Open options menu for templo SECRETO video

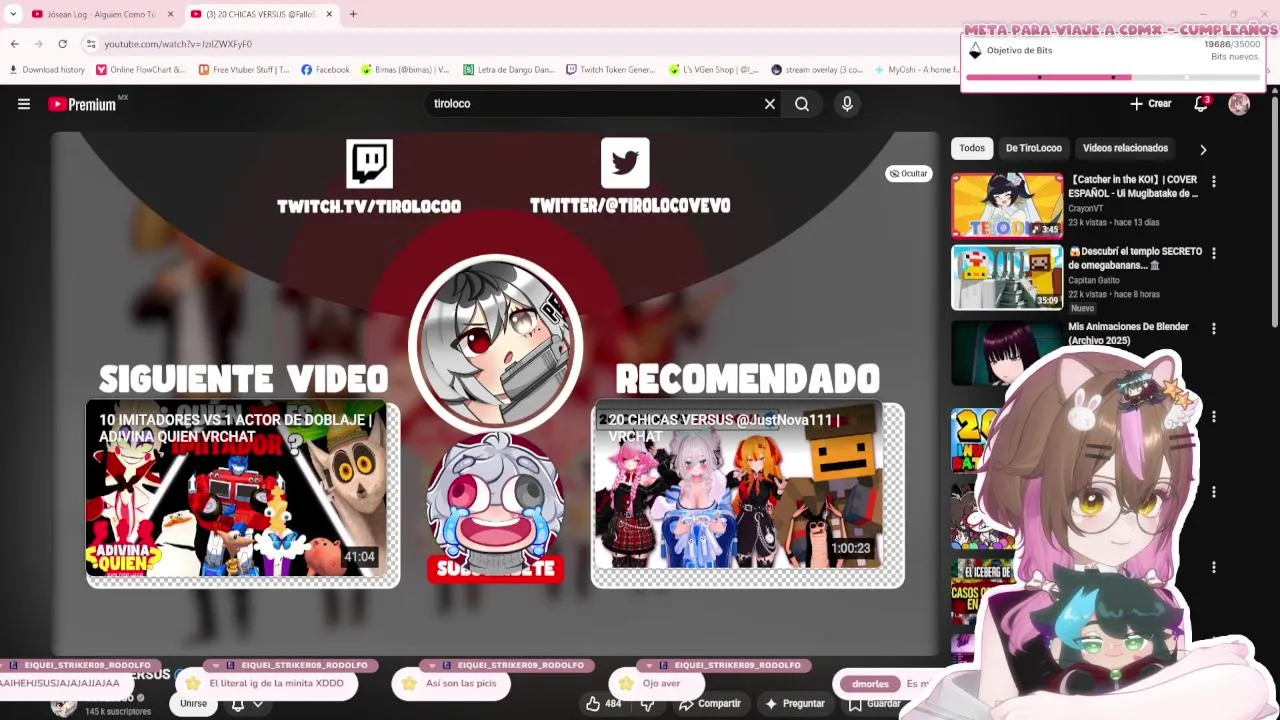point(1213,254)
